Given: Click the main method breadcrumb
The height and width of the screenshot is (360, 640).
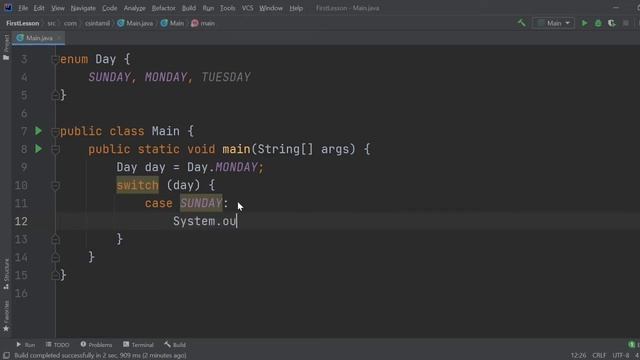Looking at the screenshot, I should 203,24.
